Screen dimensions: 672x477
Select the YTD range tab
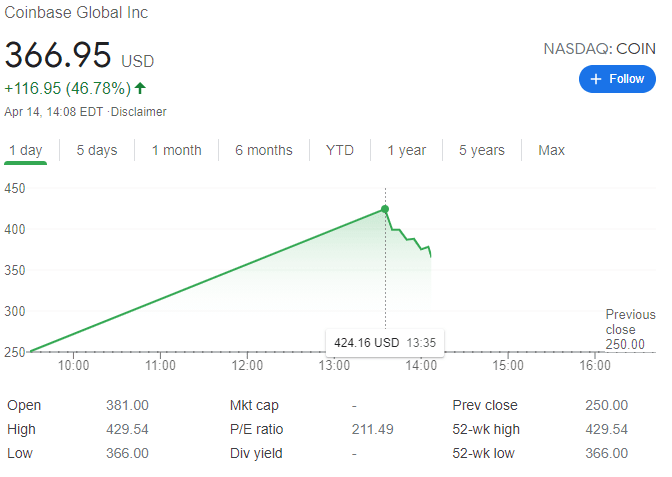click(x=340, y=150)
